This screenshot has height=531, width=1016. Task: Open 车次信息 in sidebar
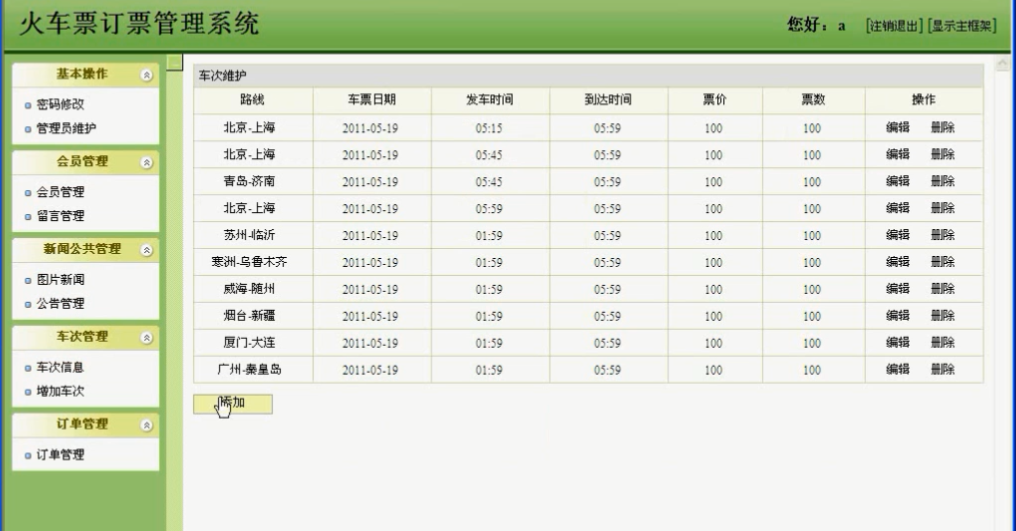(60, 367)
